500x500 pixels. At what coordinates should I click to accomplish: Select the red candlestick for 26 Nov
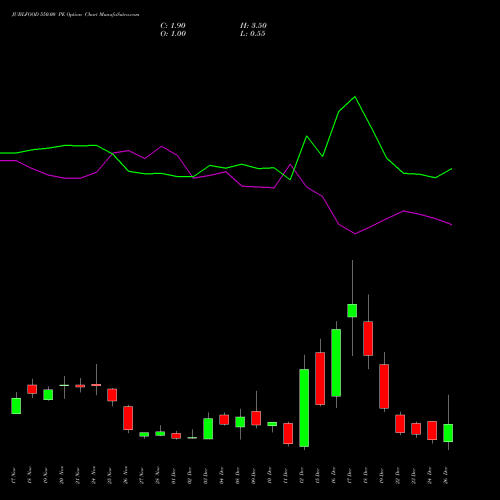coord(128,418)
